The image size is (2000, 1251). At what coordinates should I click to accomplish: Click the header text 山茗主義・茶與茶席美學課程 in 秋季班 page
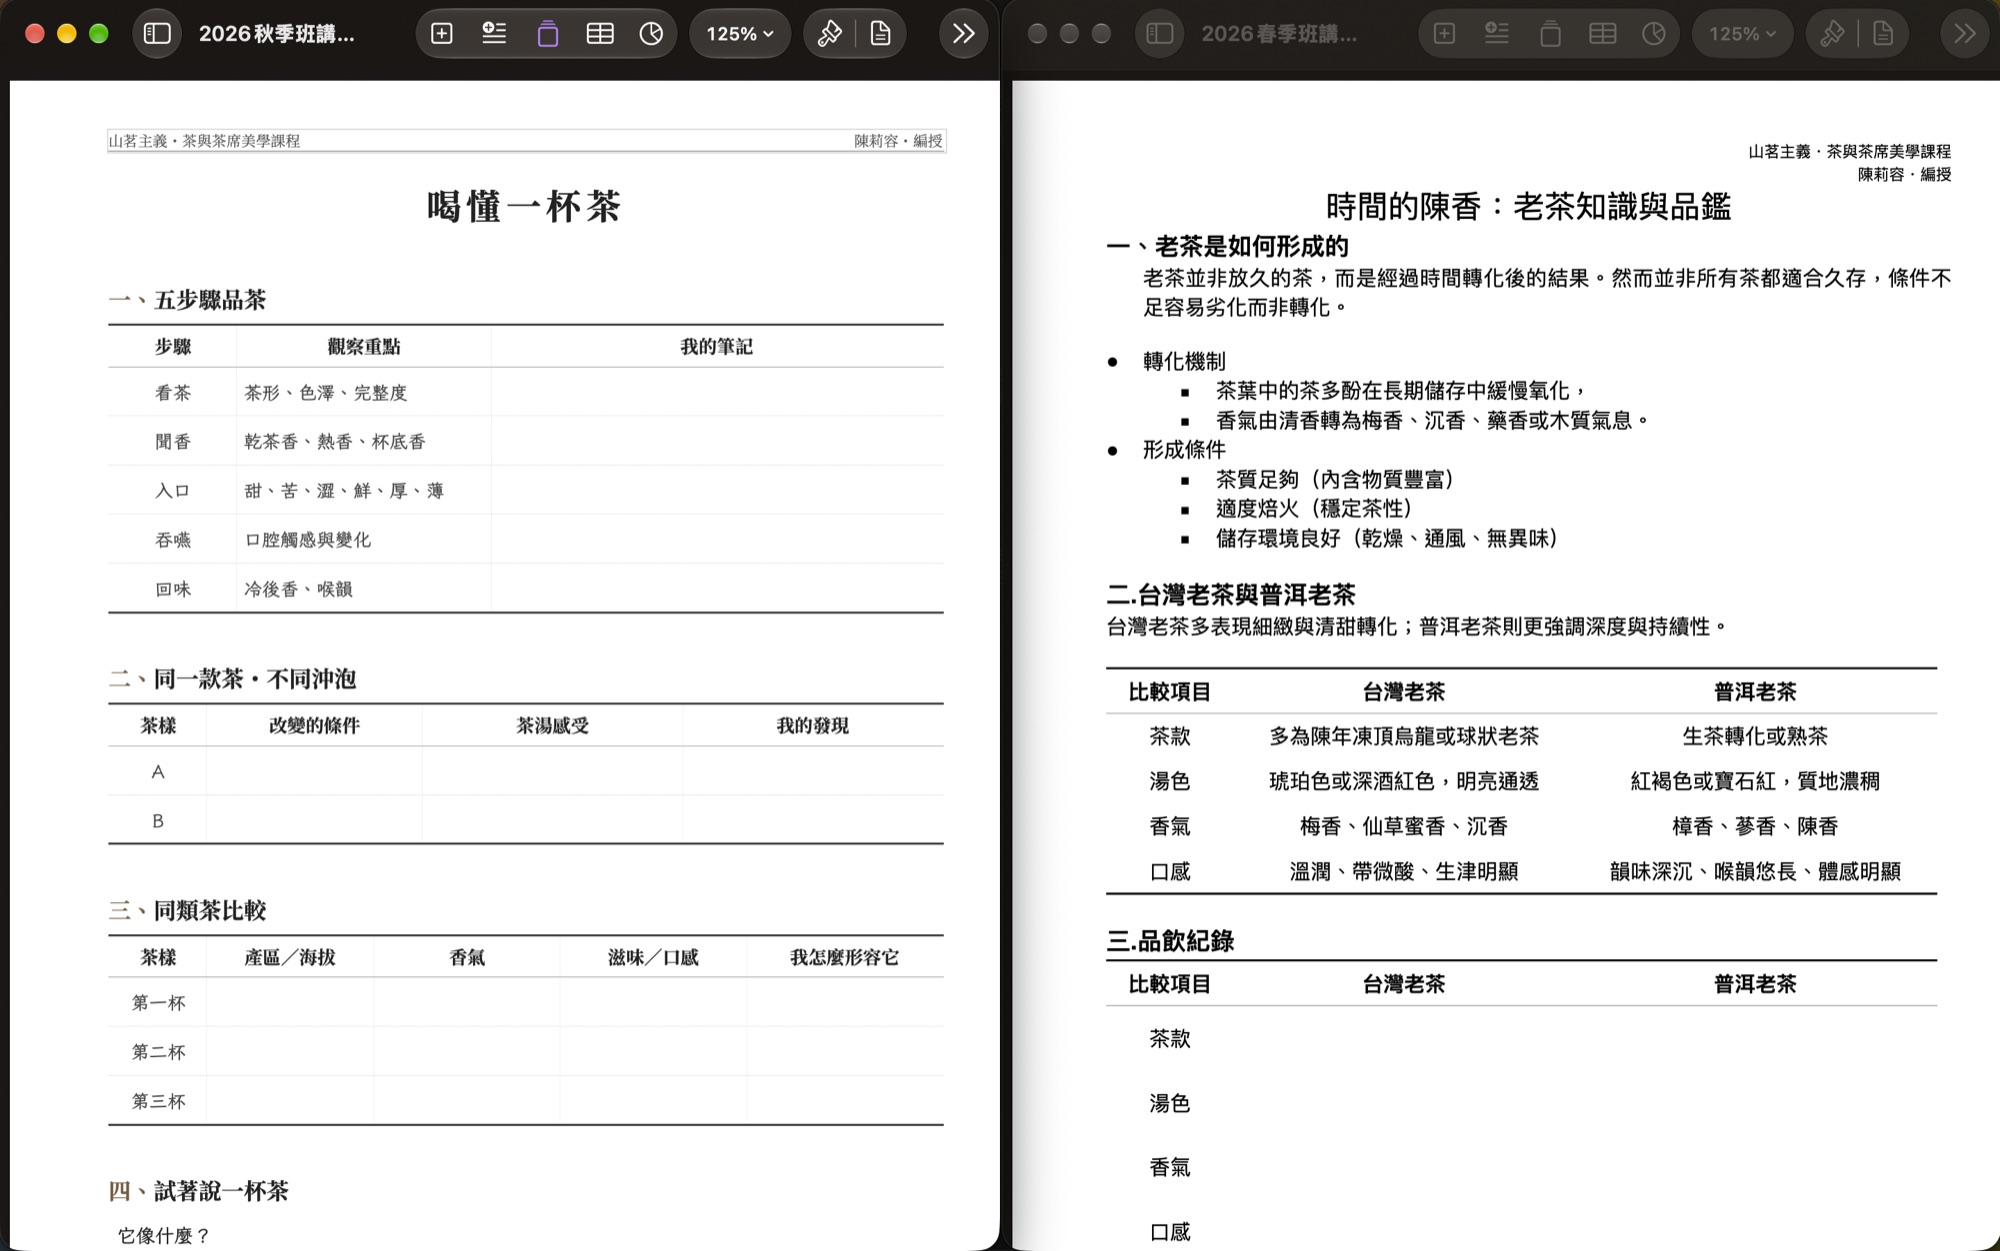click(x=205, y=141)
